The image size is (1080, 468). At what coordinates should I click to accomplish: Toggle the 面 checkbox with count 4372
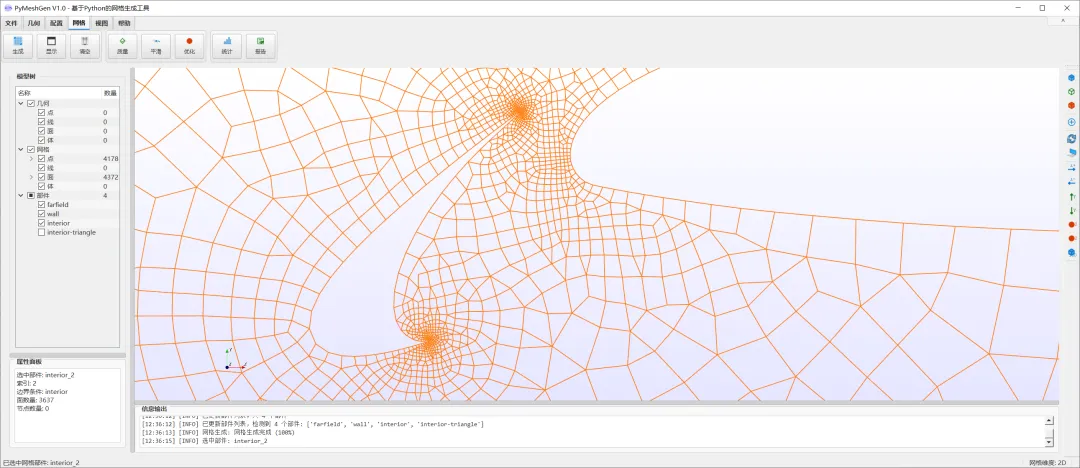pyautogui.click(x=41, y=177)
